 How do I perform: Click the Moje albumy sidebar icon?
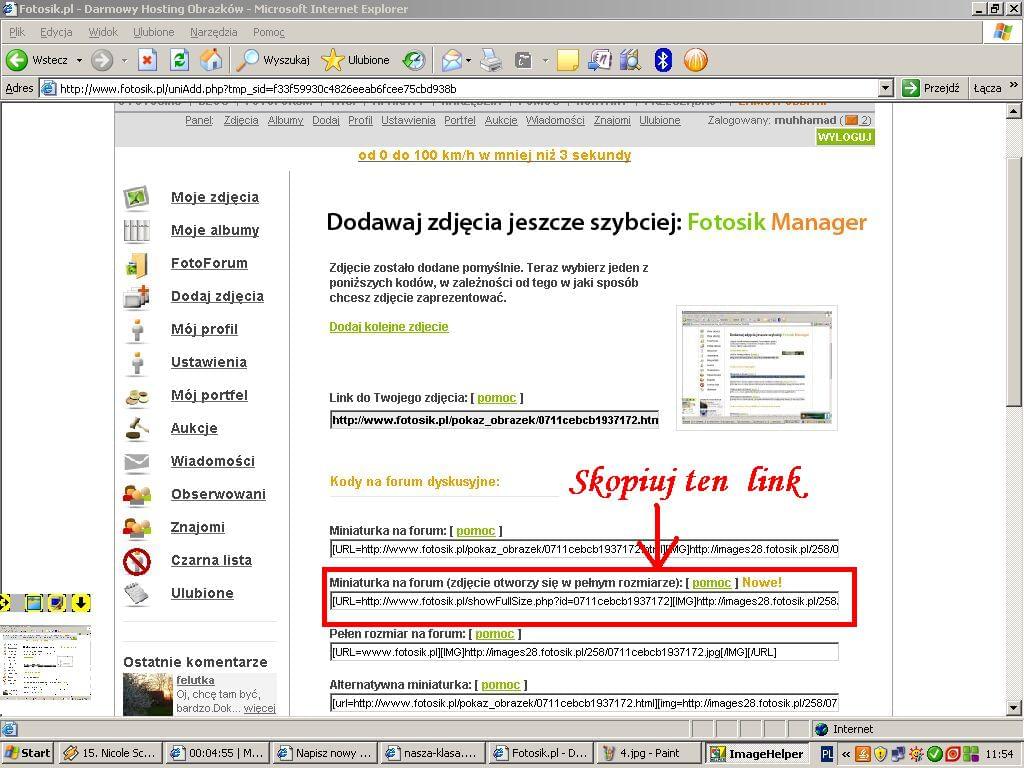pyautogui.click(x=136, y=231)
